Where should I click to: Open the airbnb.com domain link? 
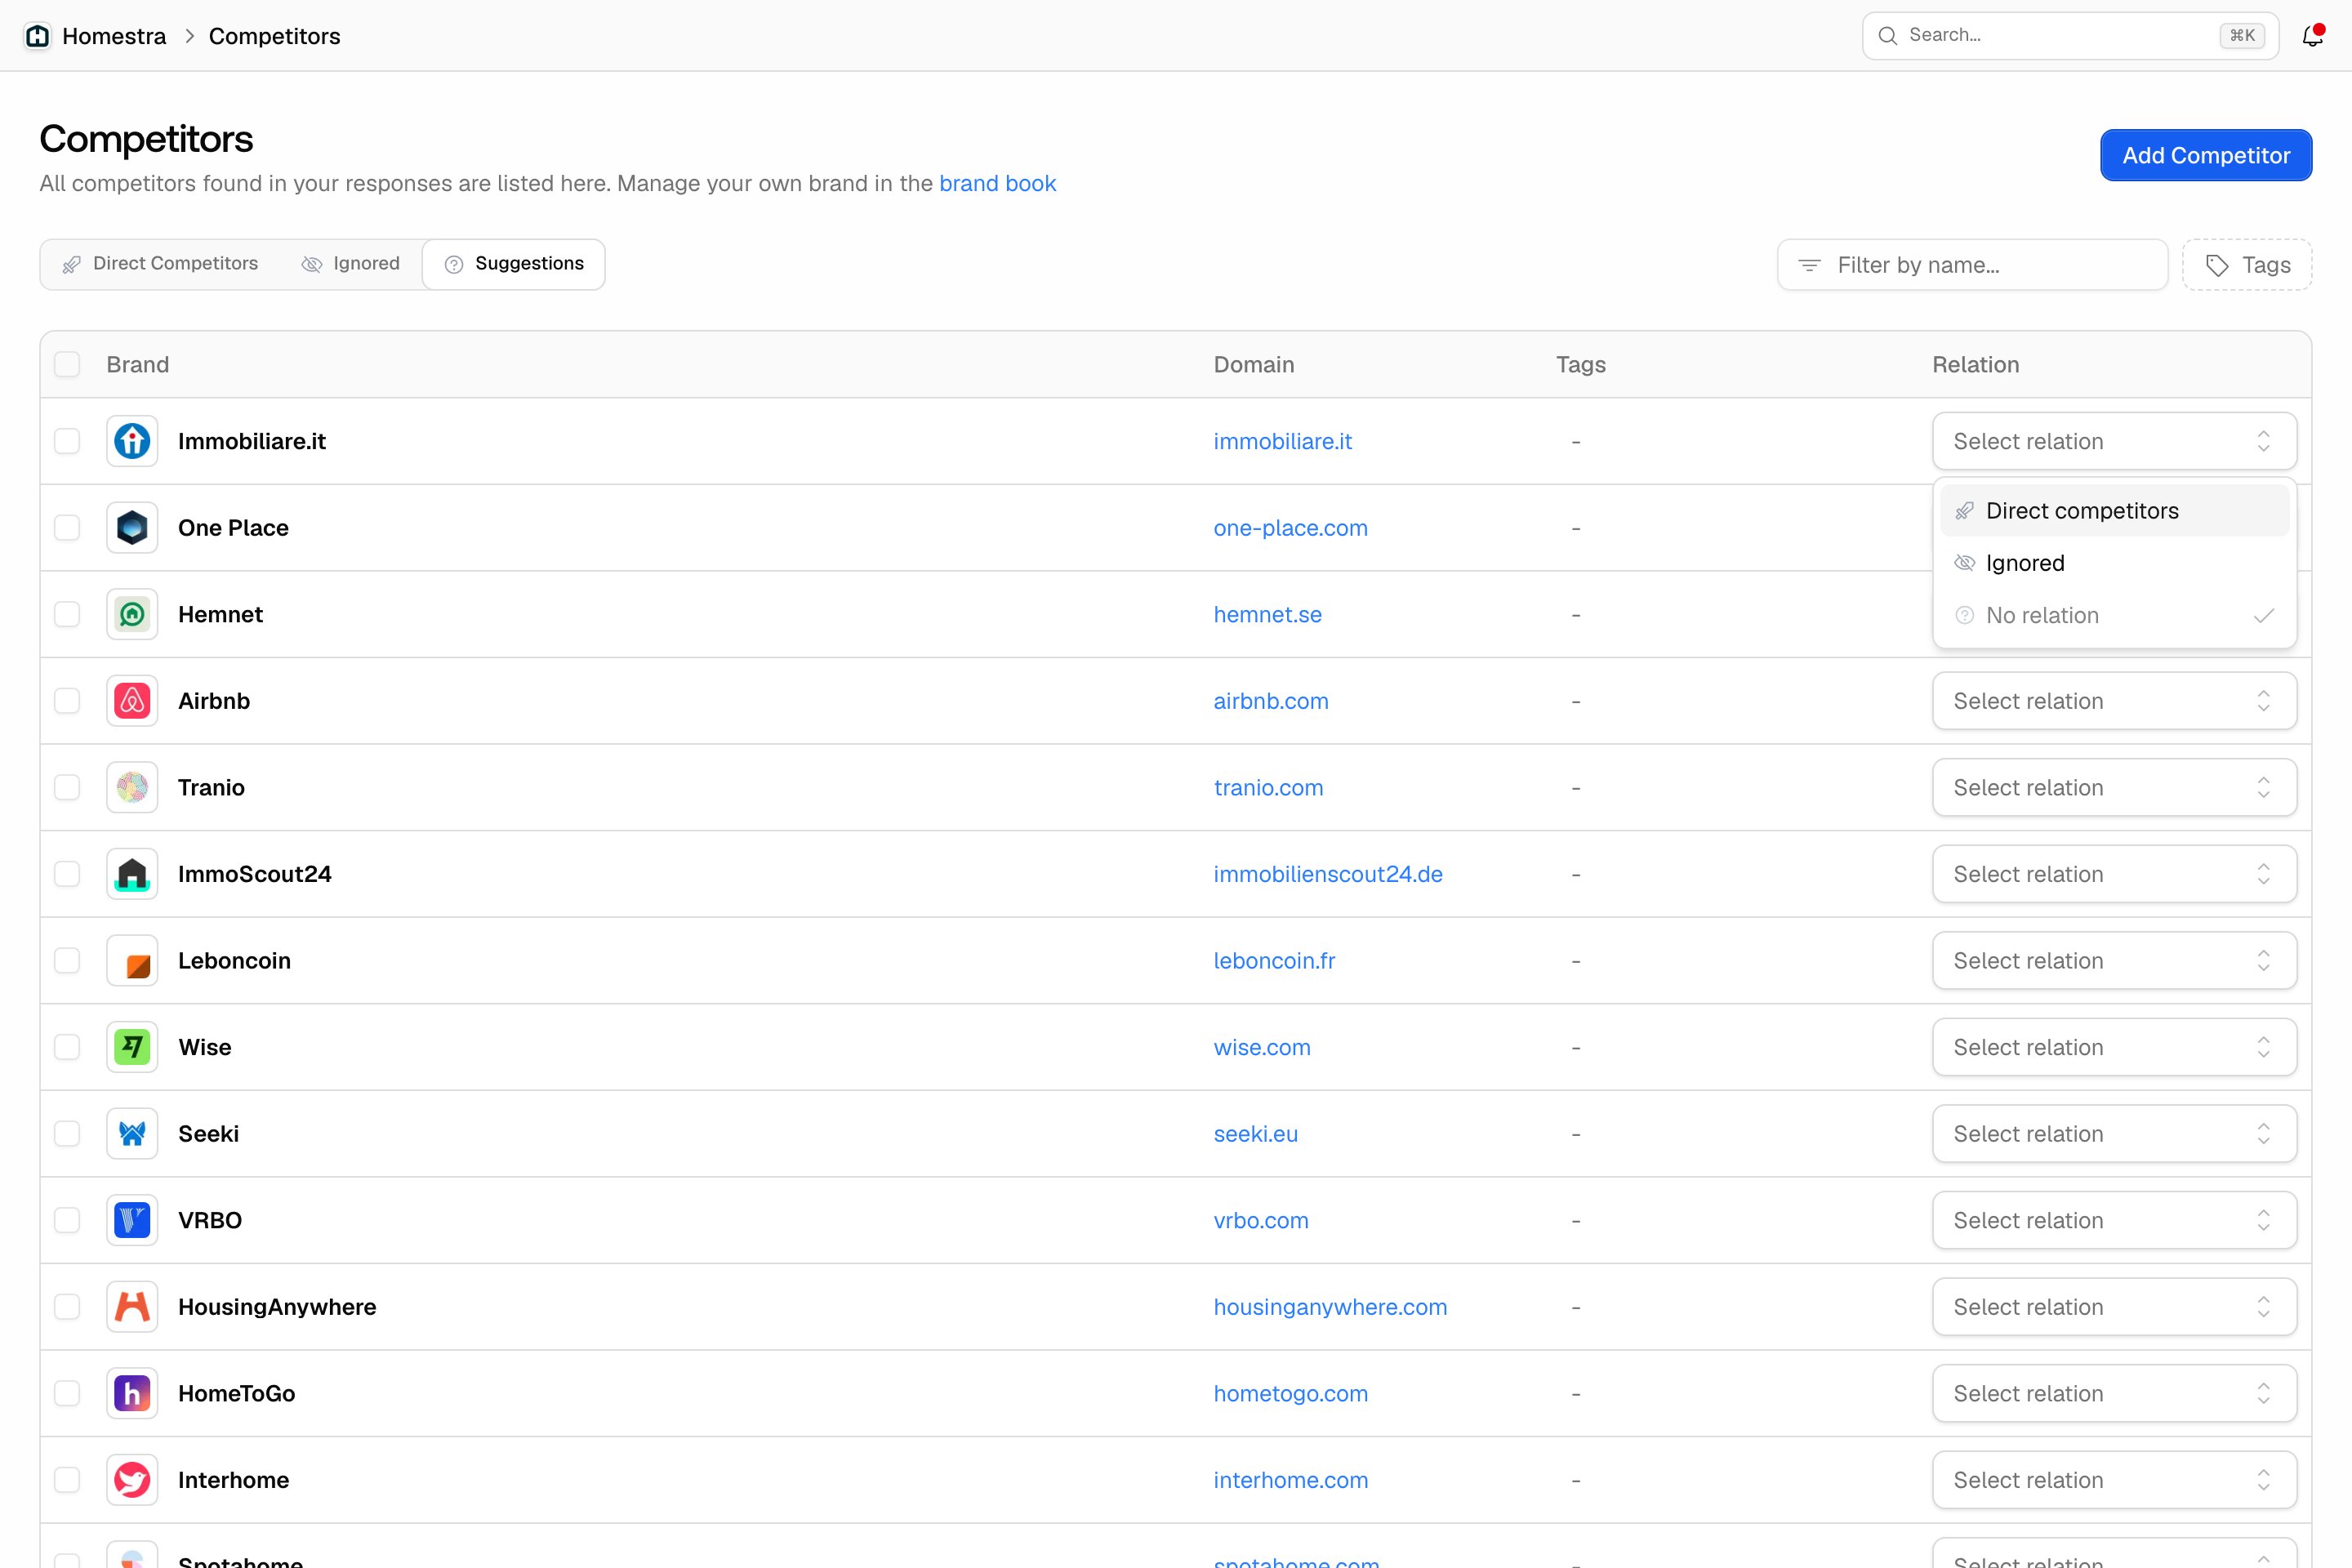point(1271,701)
